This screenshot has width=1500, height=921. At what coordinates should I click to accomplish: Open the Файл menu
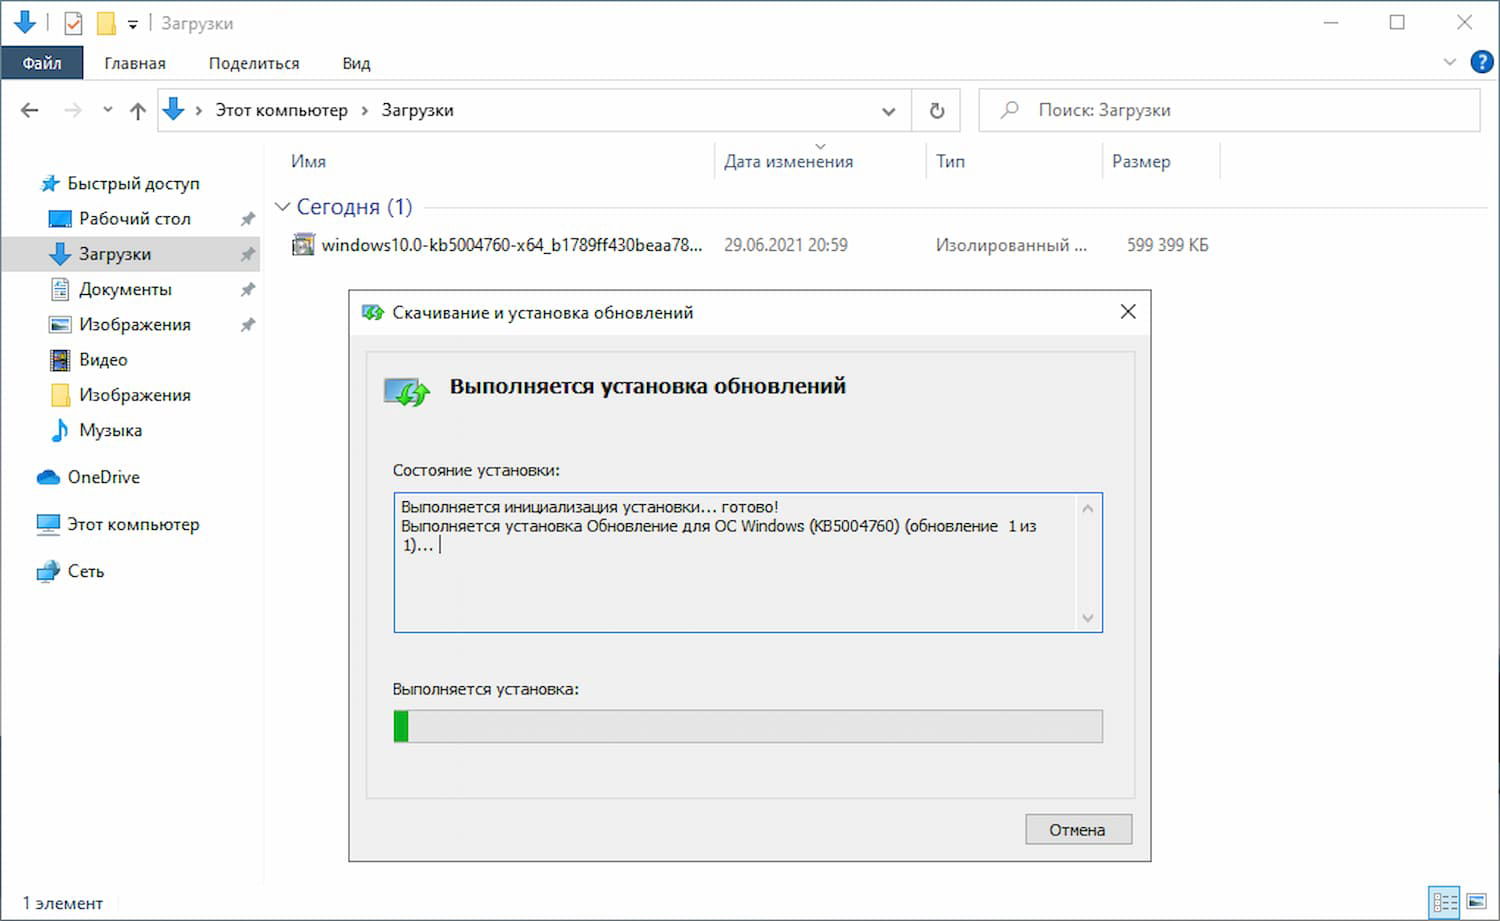pos(42,62)
